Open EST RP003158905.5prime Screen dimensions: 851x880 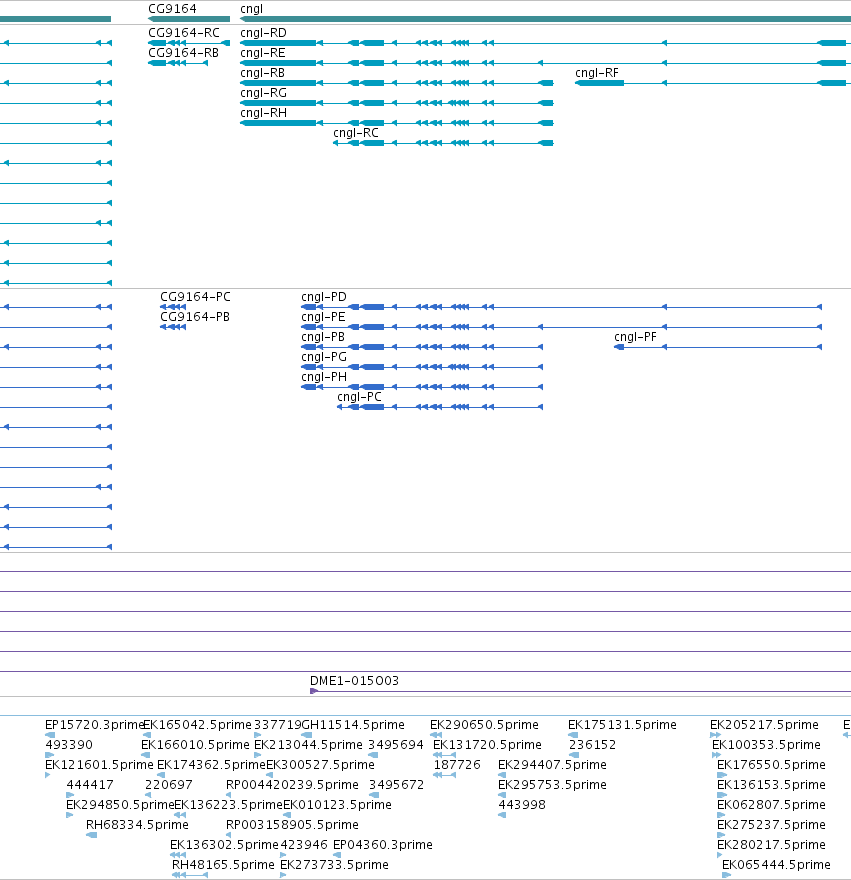pos(292,825)
